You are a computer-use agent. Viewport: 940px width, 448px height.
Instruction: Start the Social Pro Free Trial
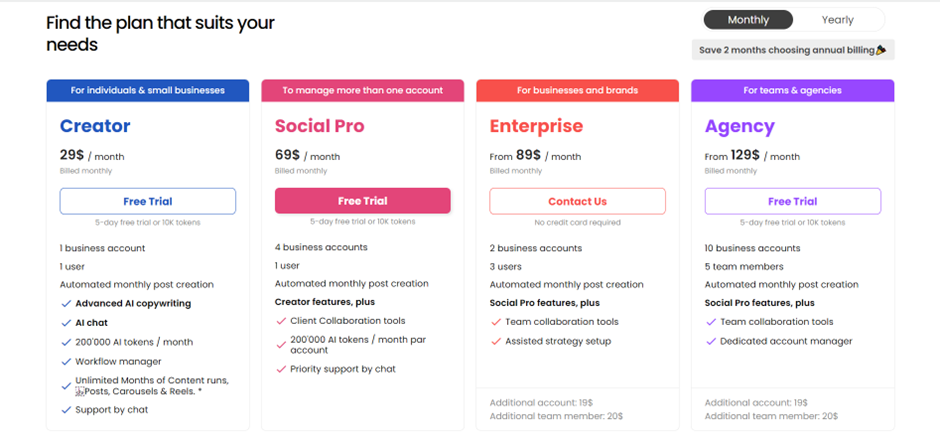[363, 201]
